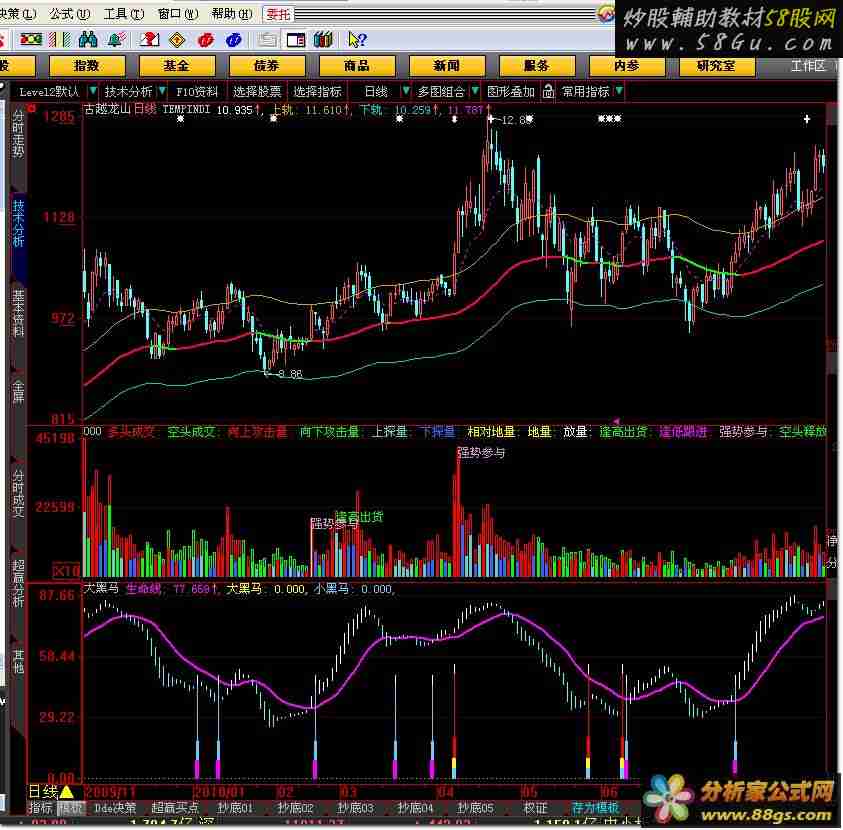Click 选择指标 in chart toolbar

click(317, 91)
